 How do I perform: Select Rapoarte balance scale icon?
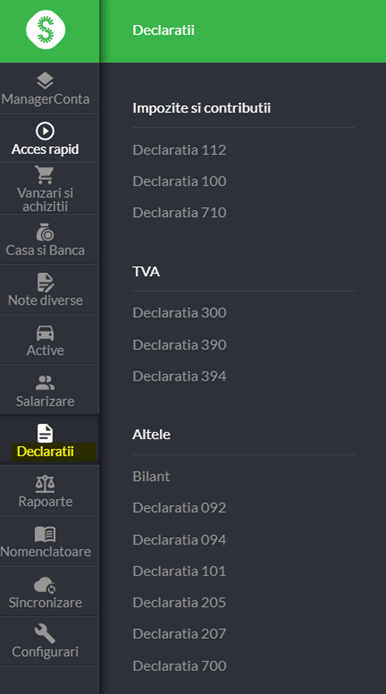pos(45,484)
